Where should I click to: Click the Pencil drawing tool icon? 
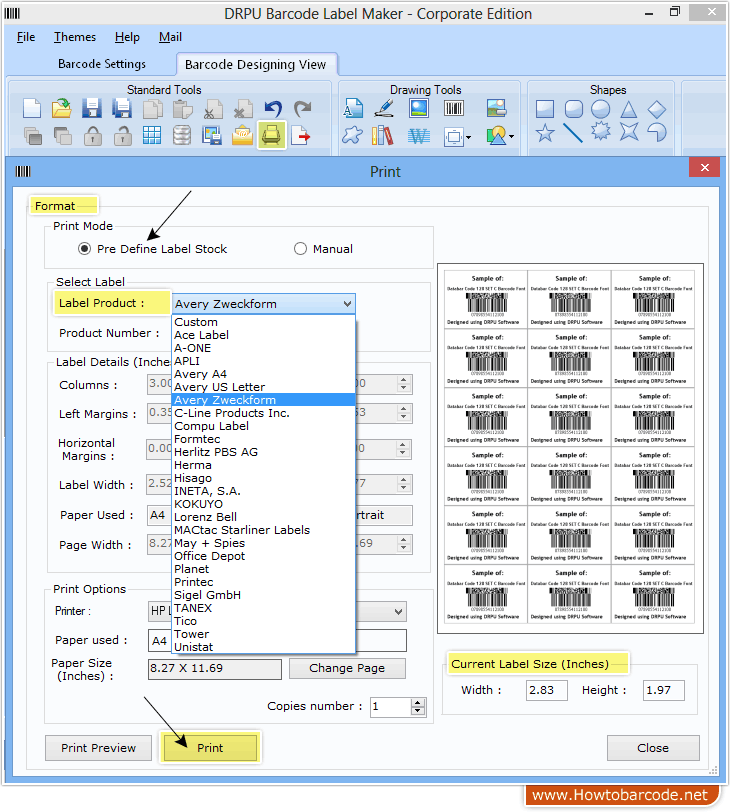point(385,108)
